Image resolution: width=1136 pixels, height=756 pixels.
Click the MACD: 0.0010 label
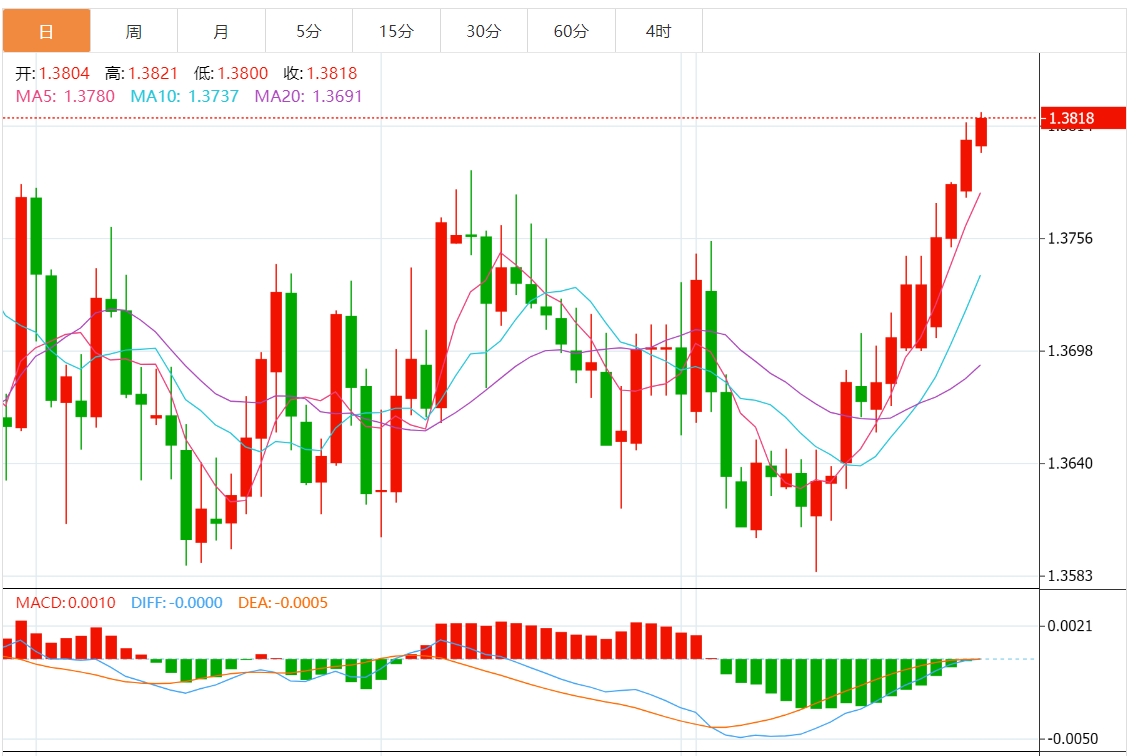pos(66,603)
